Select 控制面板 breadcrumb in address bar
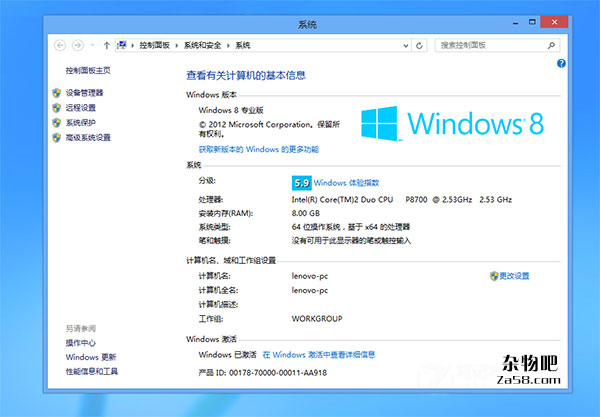 point(154,46)
